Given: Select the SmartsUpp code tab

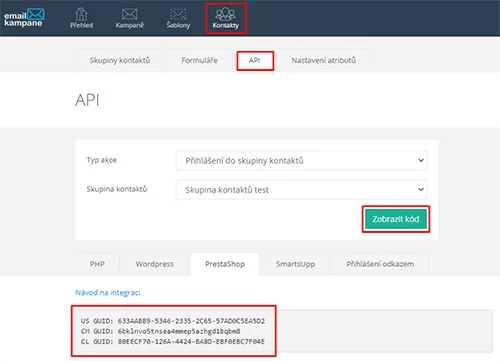Looking at the screenshot, I should [295, 264].
